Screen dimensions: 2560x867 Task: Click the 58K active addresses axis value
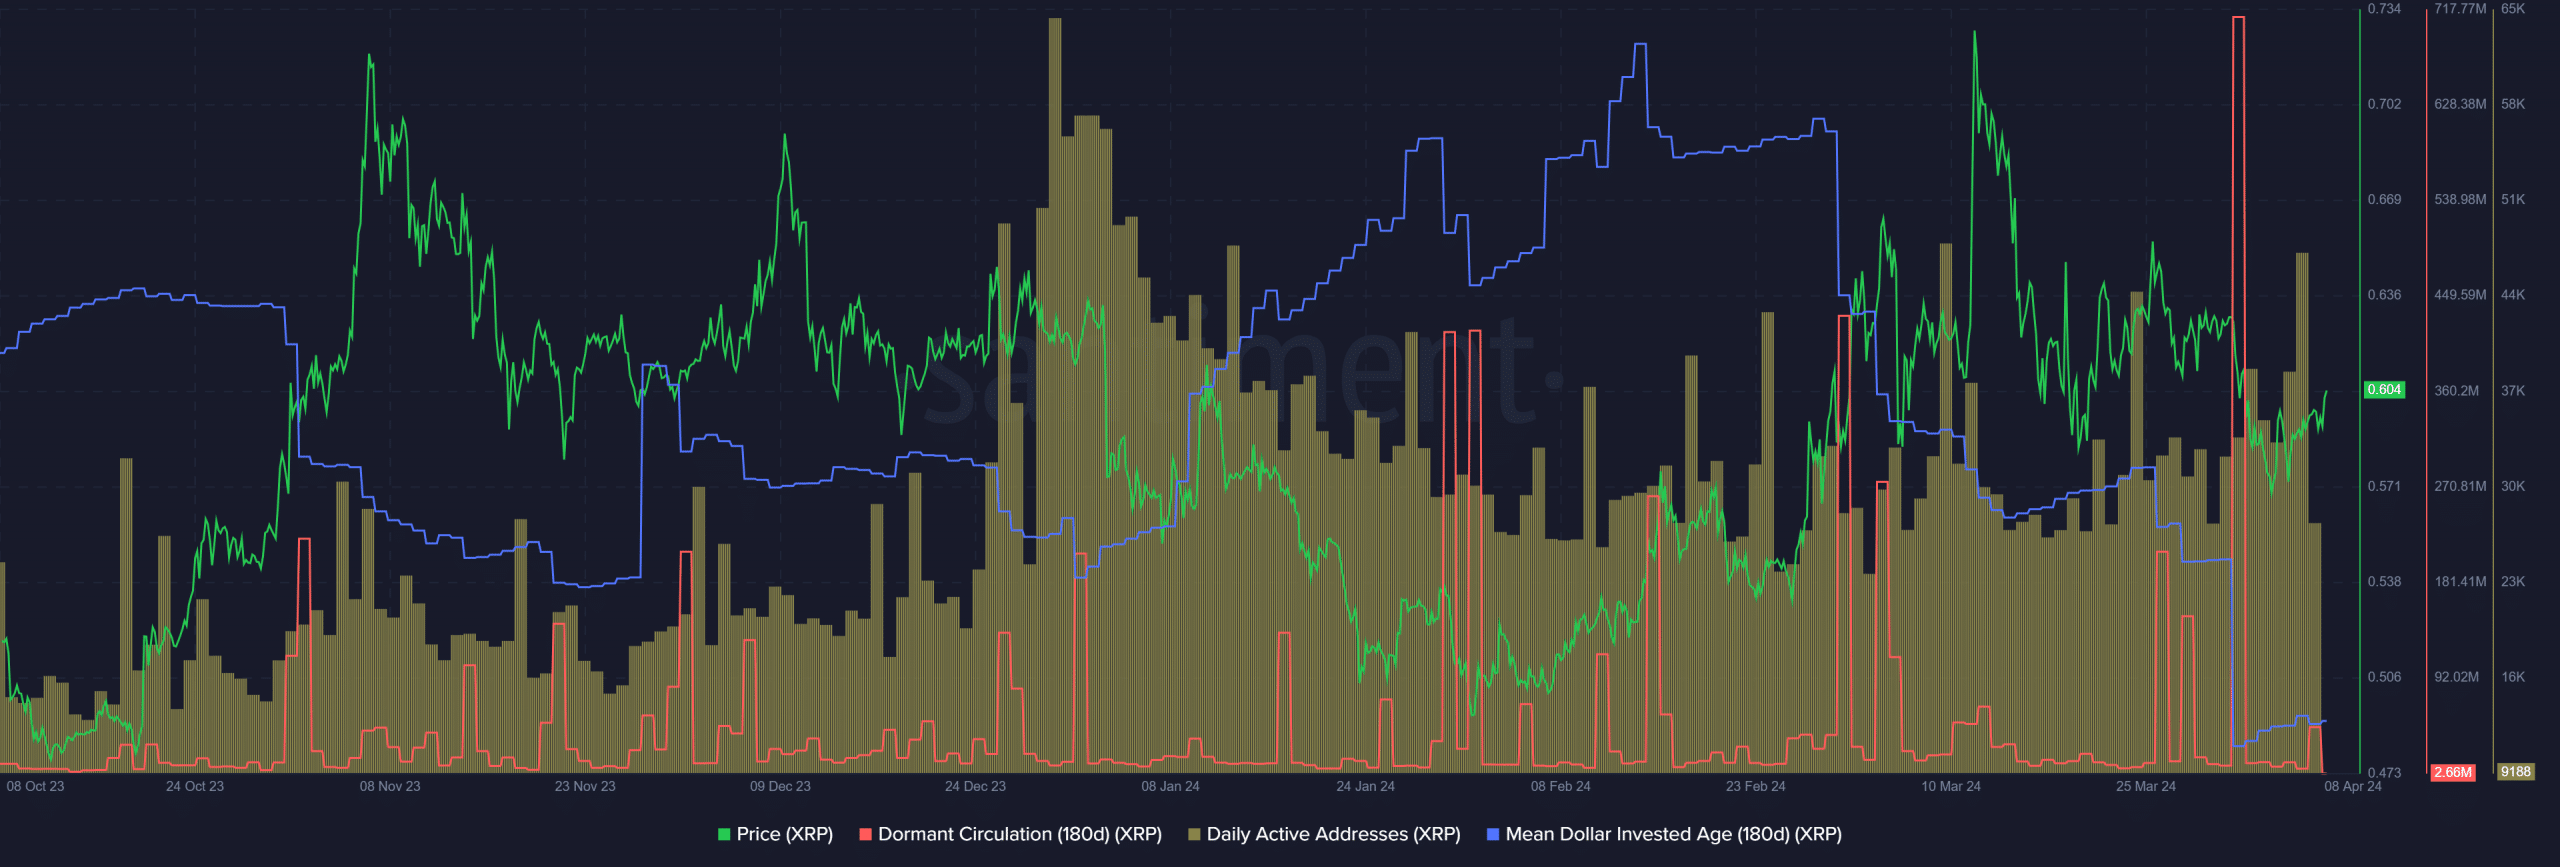point(2513,104)
